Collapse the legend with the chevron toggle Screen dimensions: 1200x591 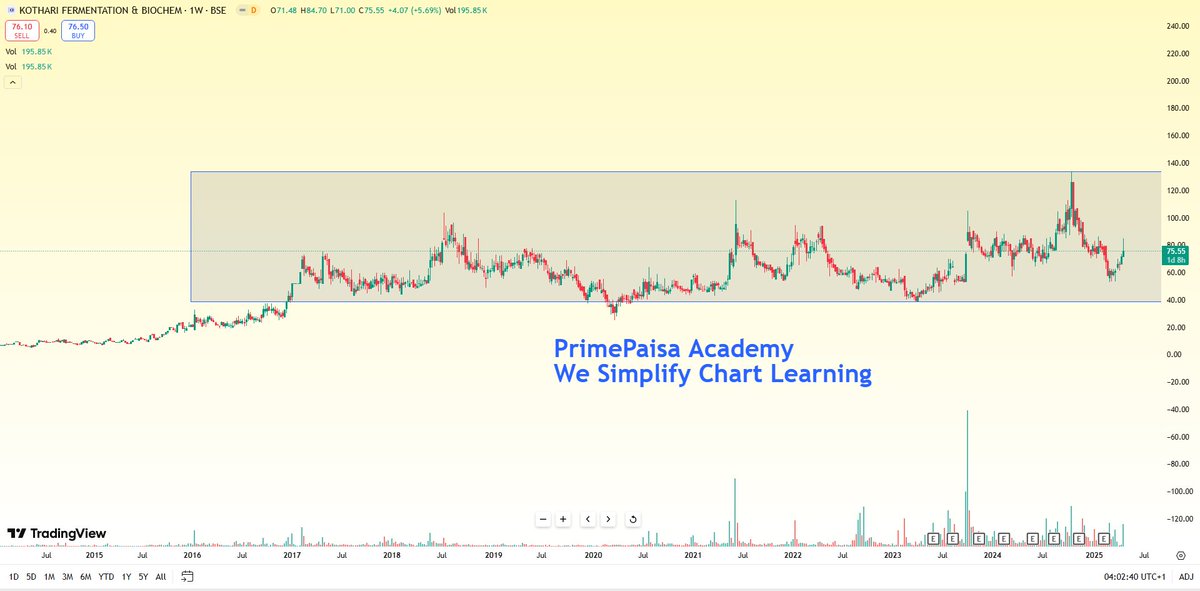[x=12, y=81]
